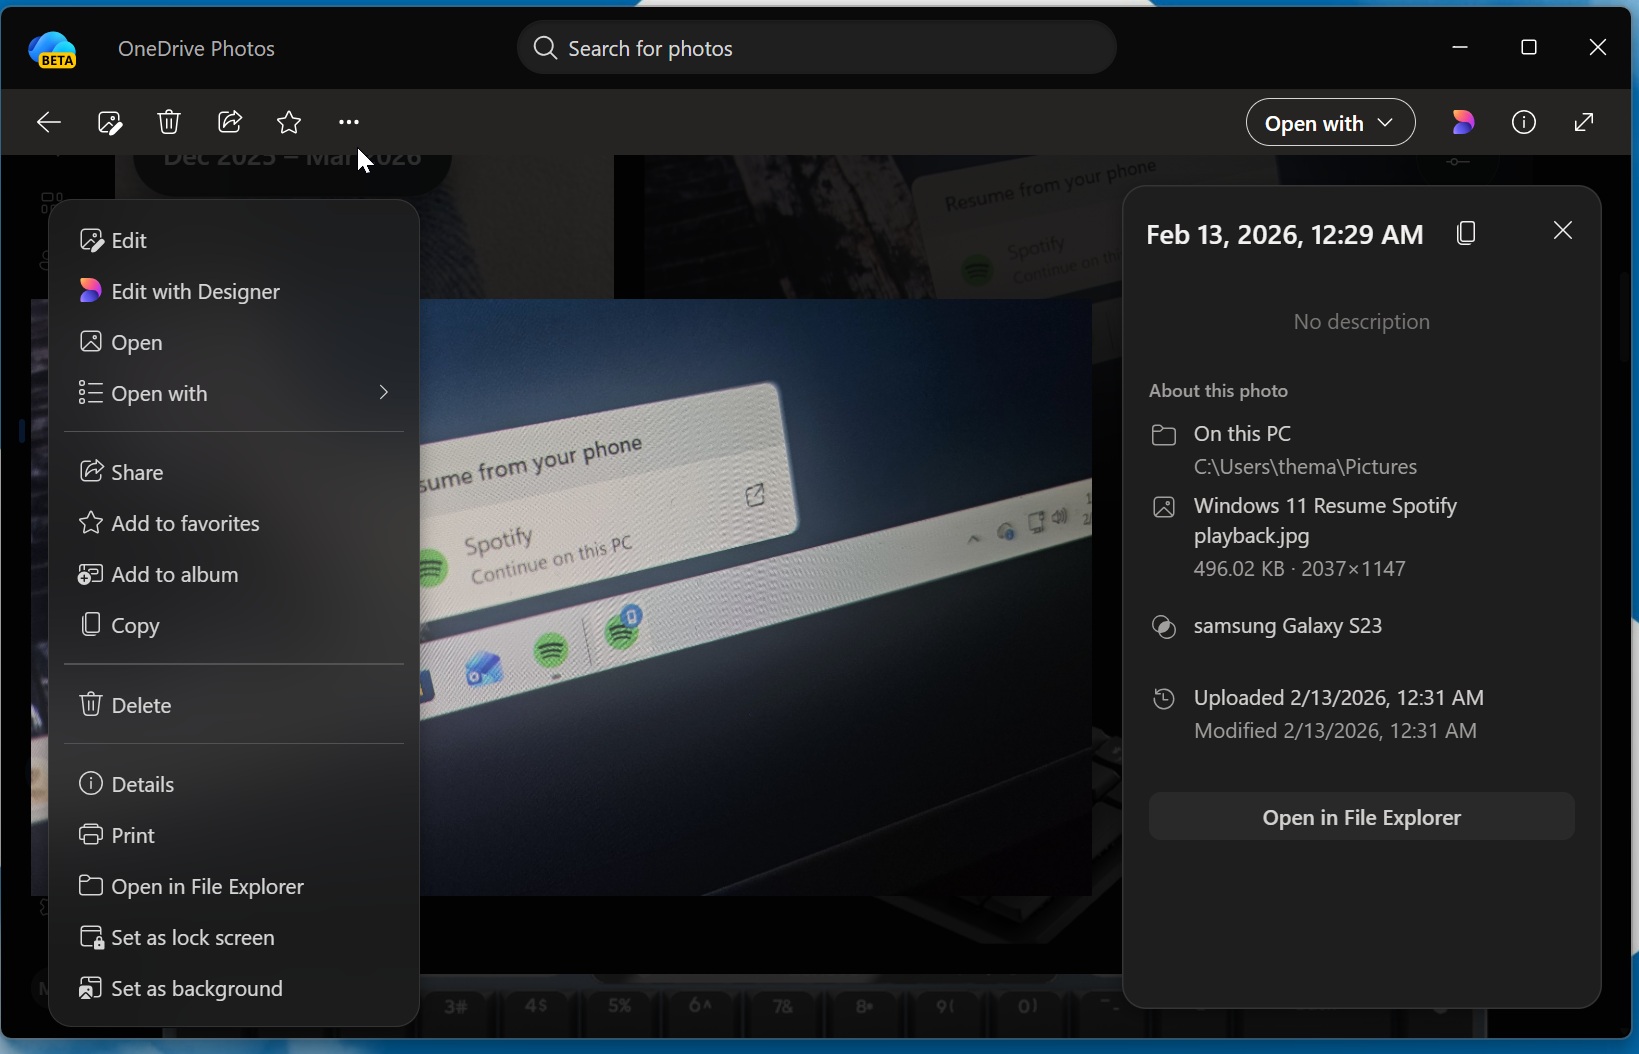
Task: Click the No description text
Action: click(x=1361, y=322)
